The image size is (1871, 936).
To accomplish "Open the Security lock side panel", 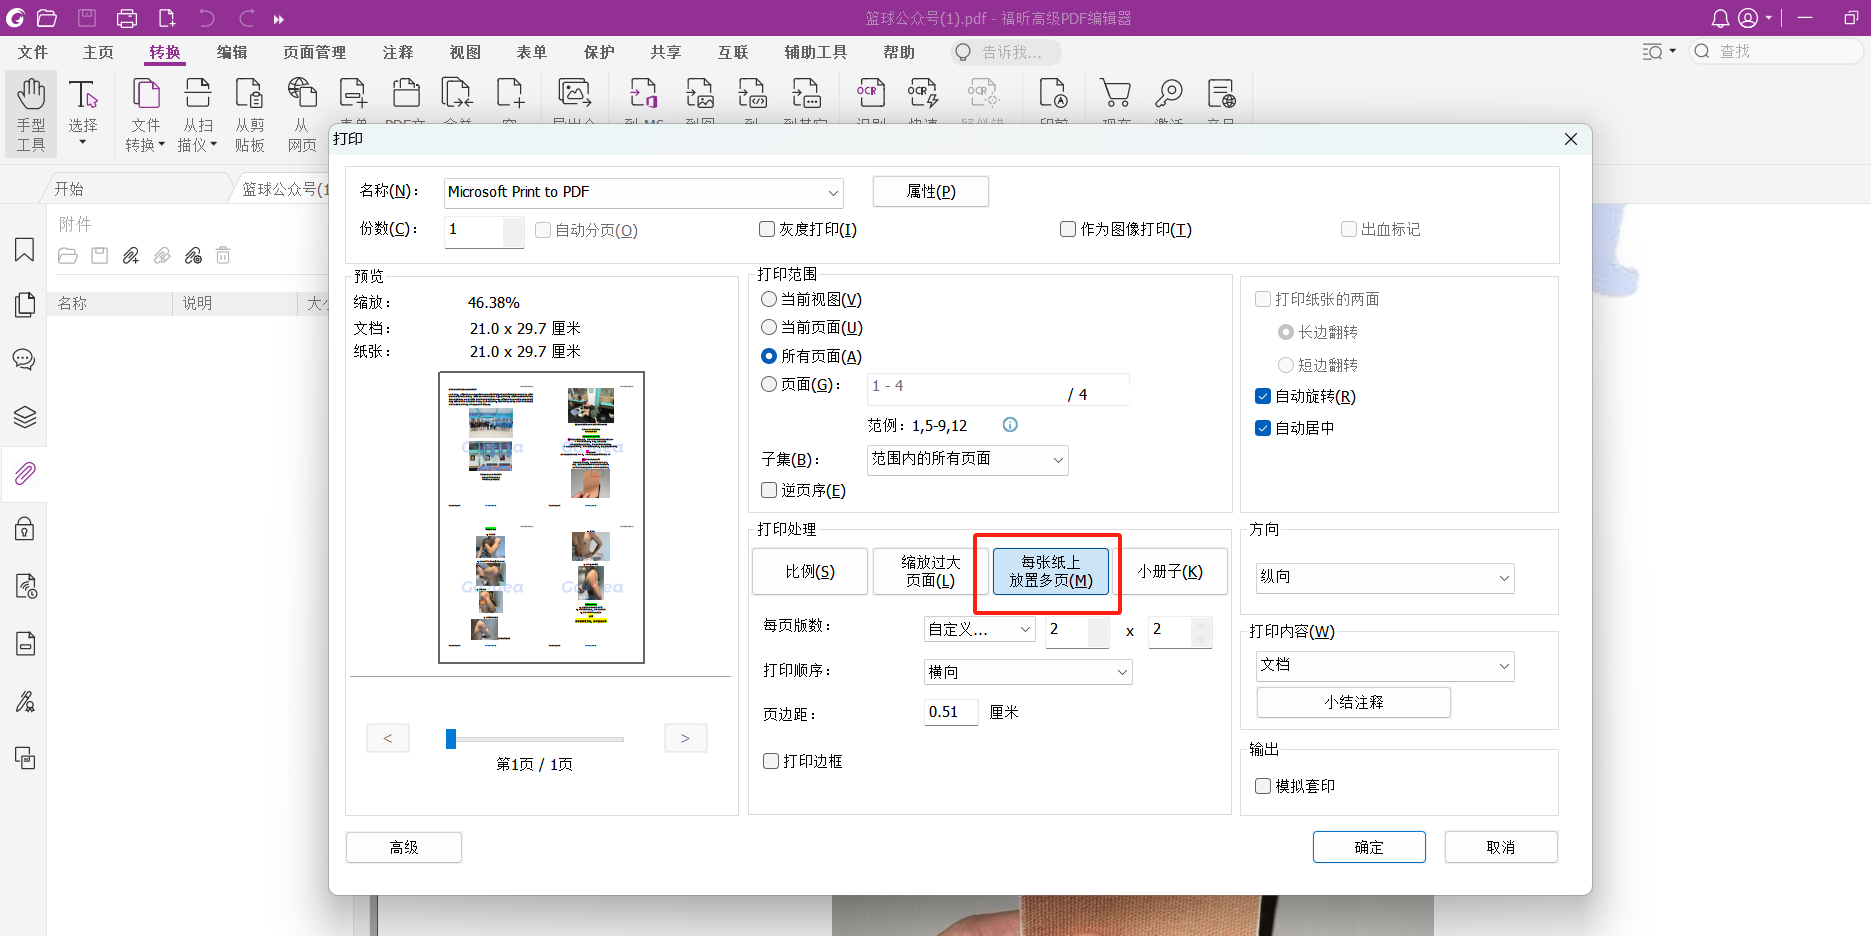I will click(x=25, y=529).
